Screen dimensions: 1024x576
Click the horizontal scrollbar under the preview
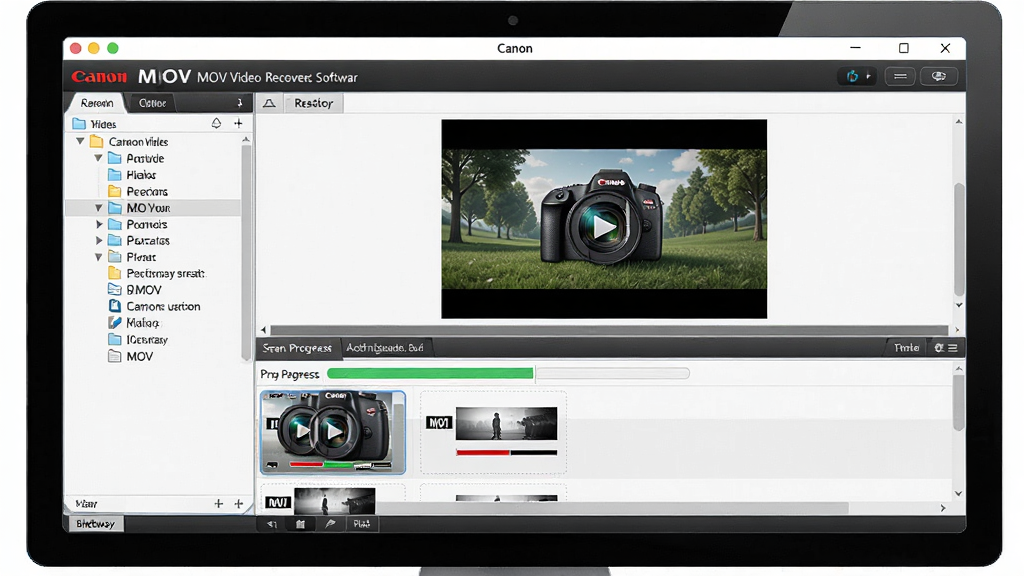pyautogui.click(x=609, y=330)
